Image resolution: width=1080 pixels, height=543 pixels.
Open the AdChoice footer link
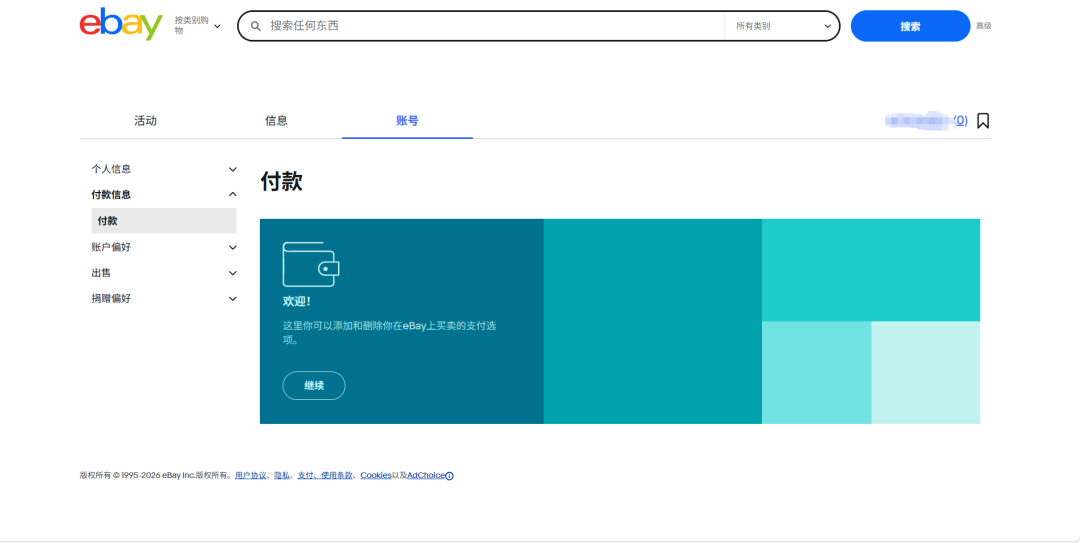(x=426, y=475)
